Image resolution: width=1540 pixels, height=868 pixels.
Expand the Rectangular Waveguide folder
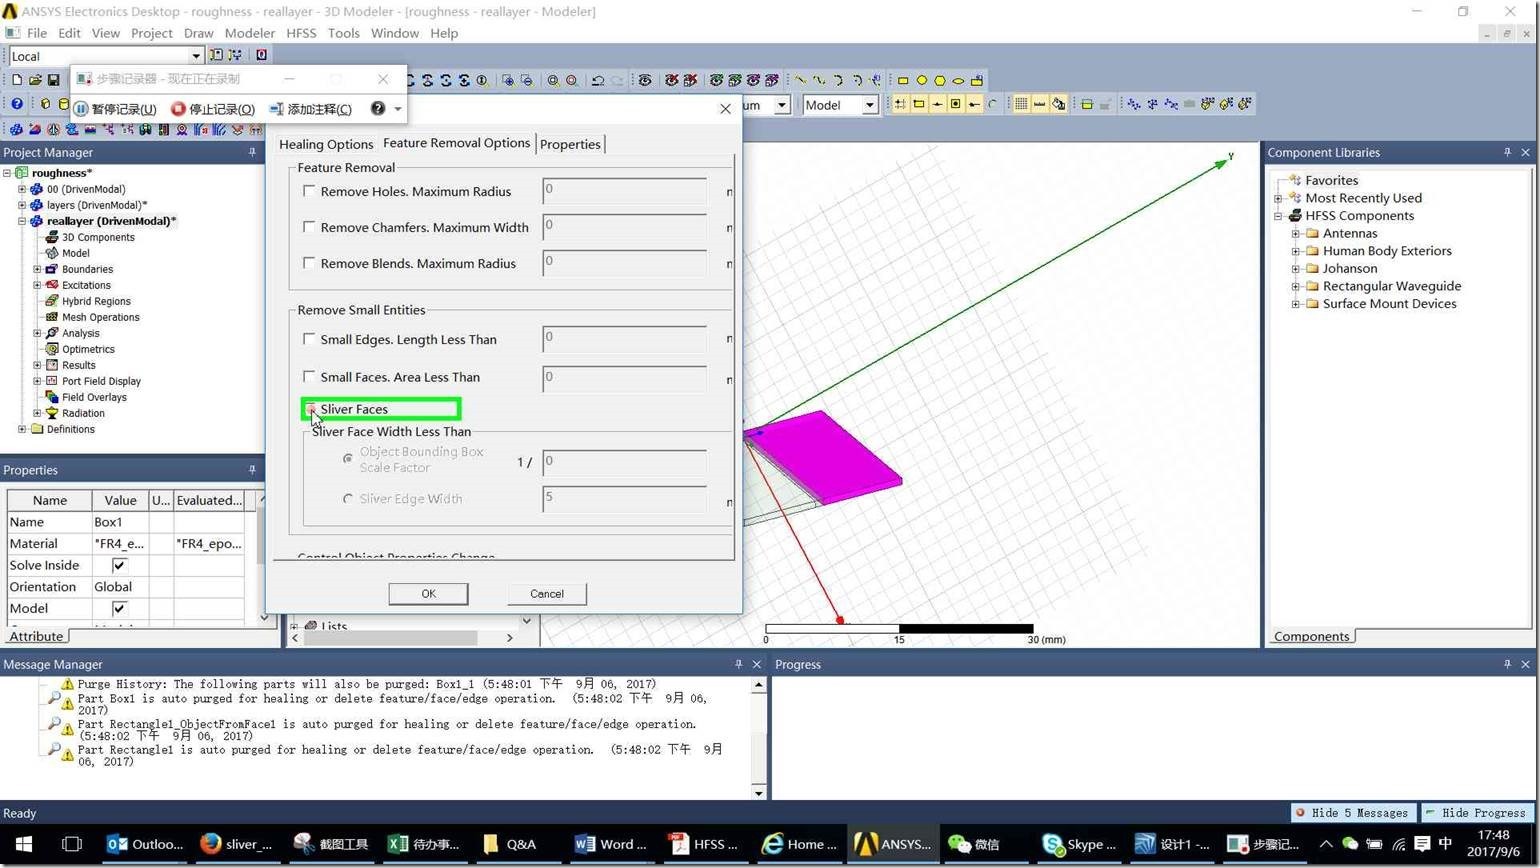(1296, 286)
